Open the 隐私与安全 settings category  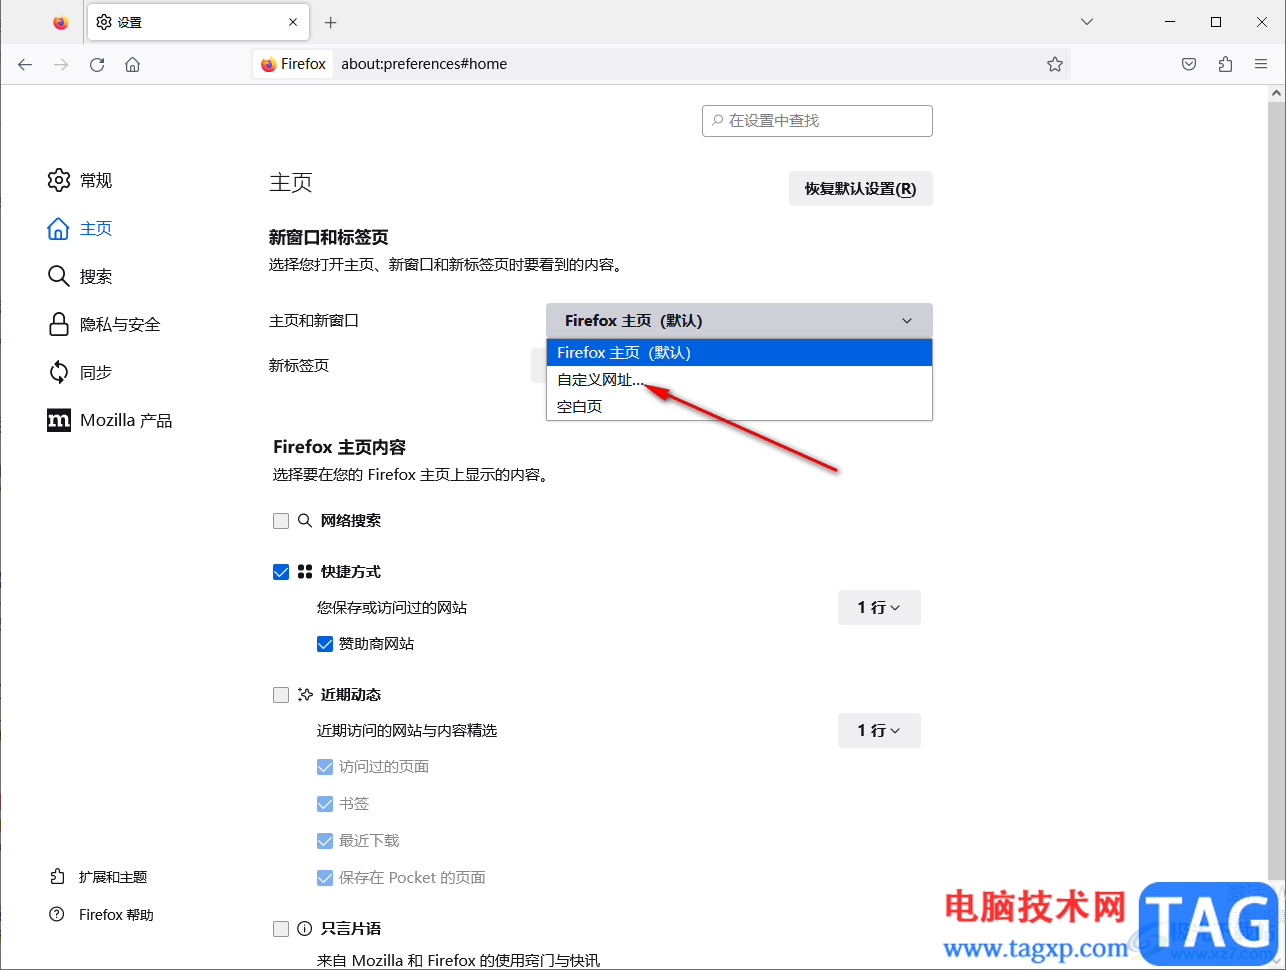(104, 324)
